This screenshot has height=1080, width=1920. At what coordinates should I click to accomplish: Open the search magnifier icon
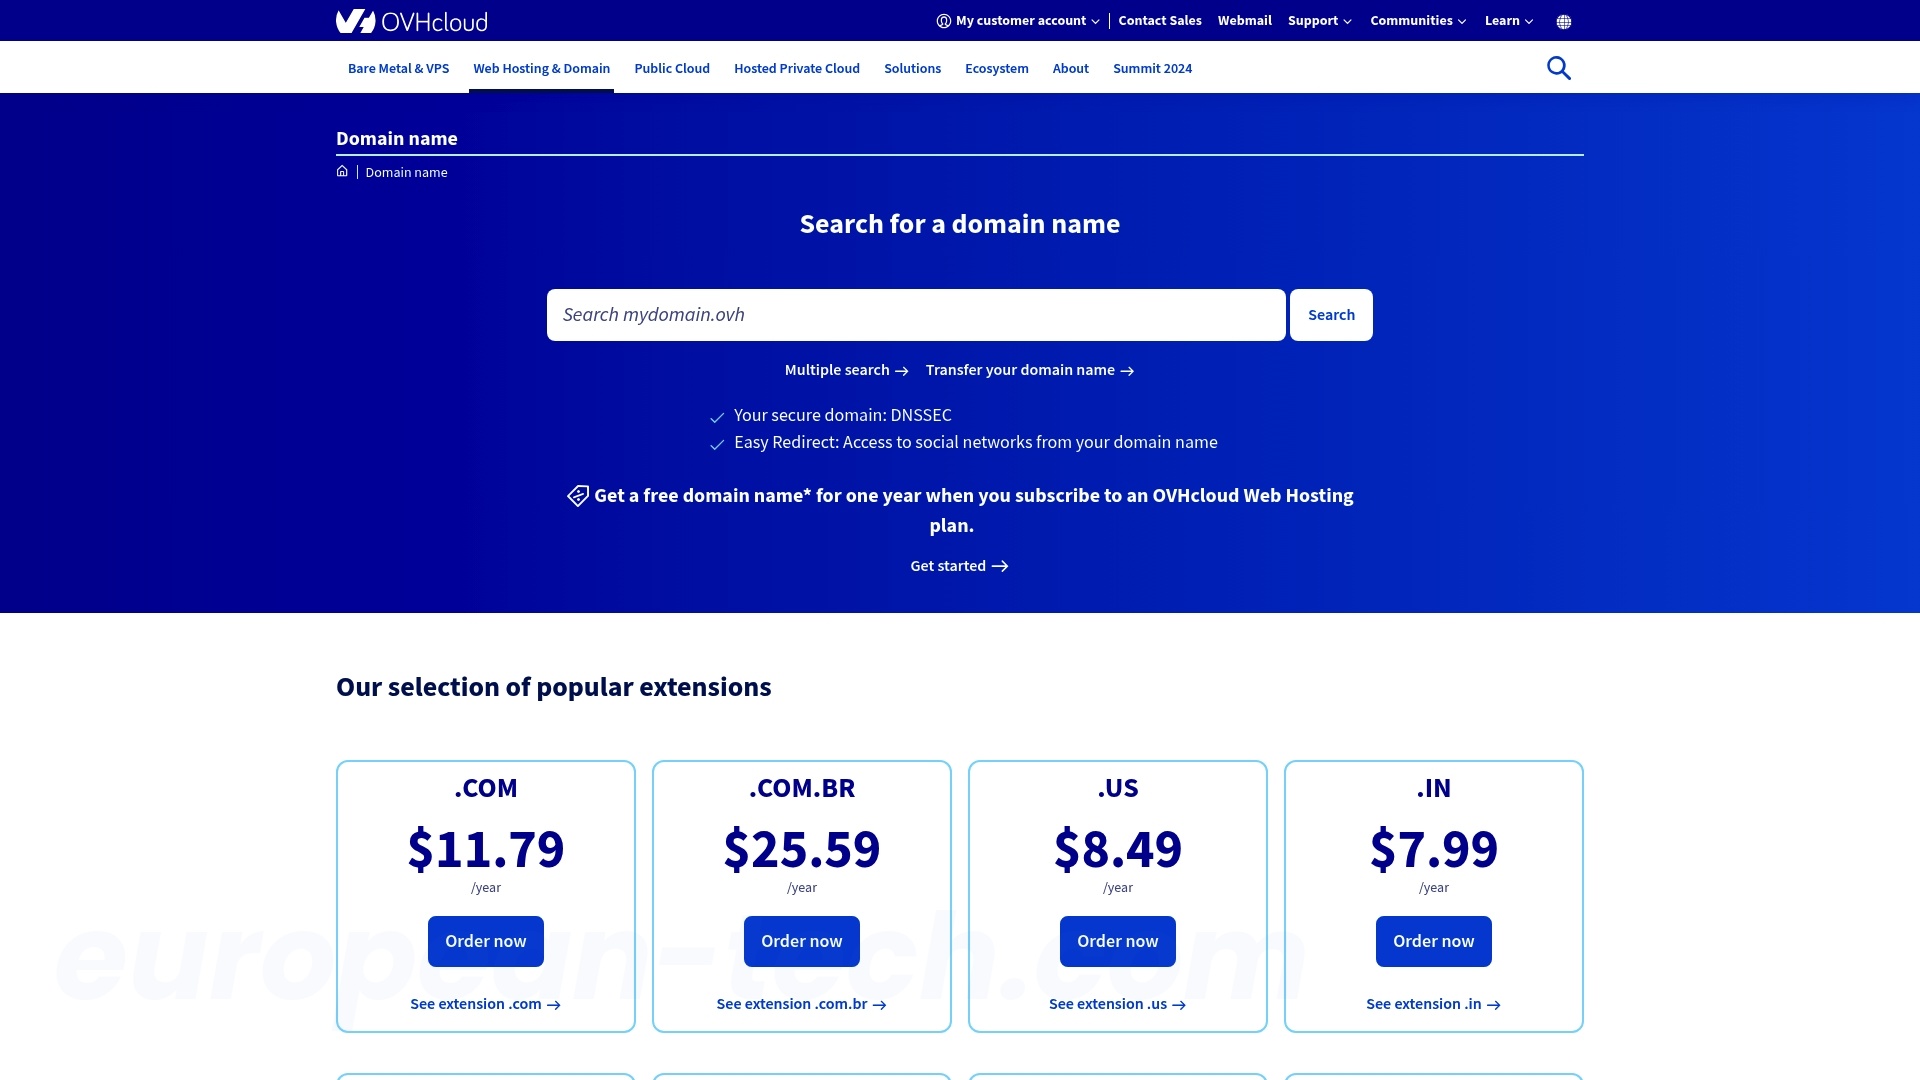pyautogui.click(x=1559, y=67)
